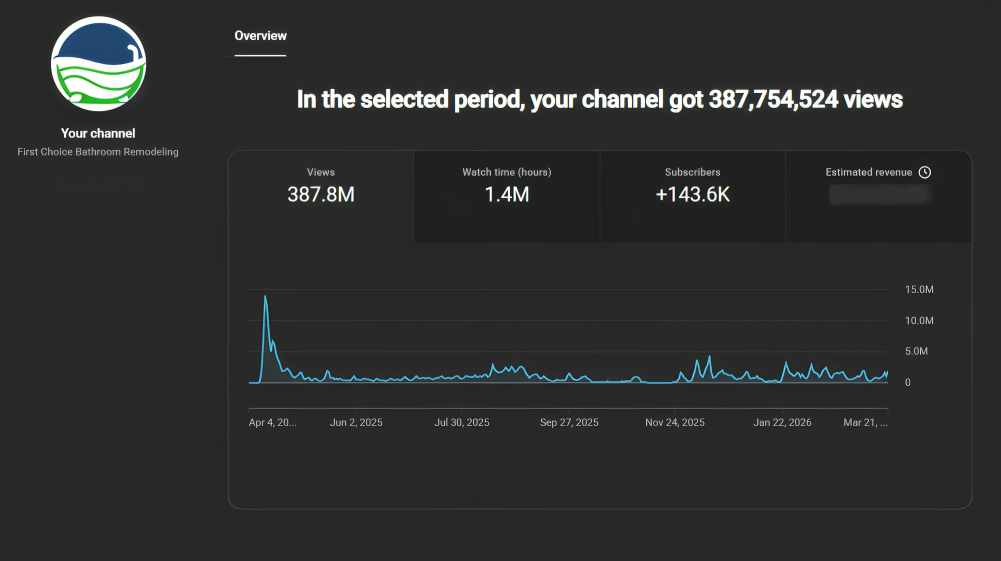
Task: Open the Overview tab
Action: point(260,36)
